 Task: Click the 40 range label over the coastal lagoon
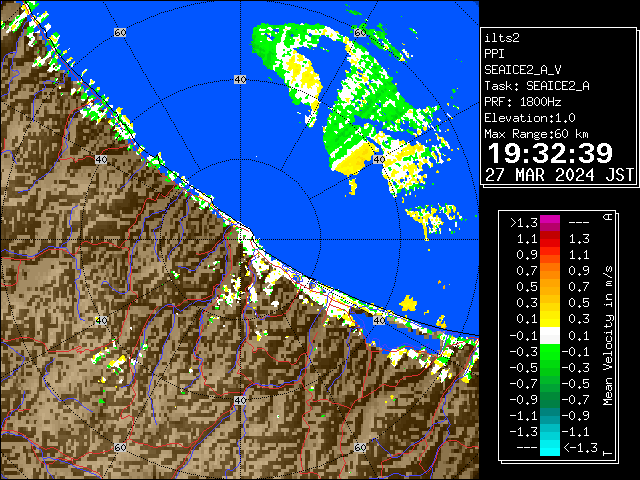click(379, 320)
